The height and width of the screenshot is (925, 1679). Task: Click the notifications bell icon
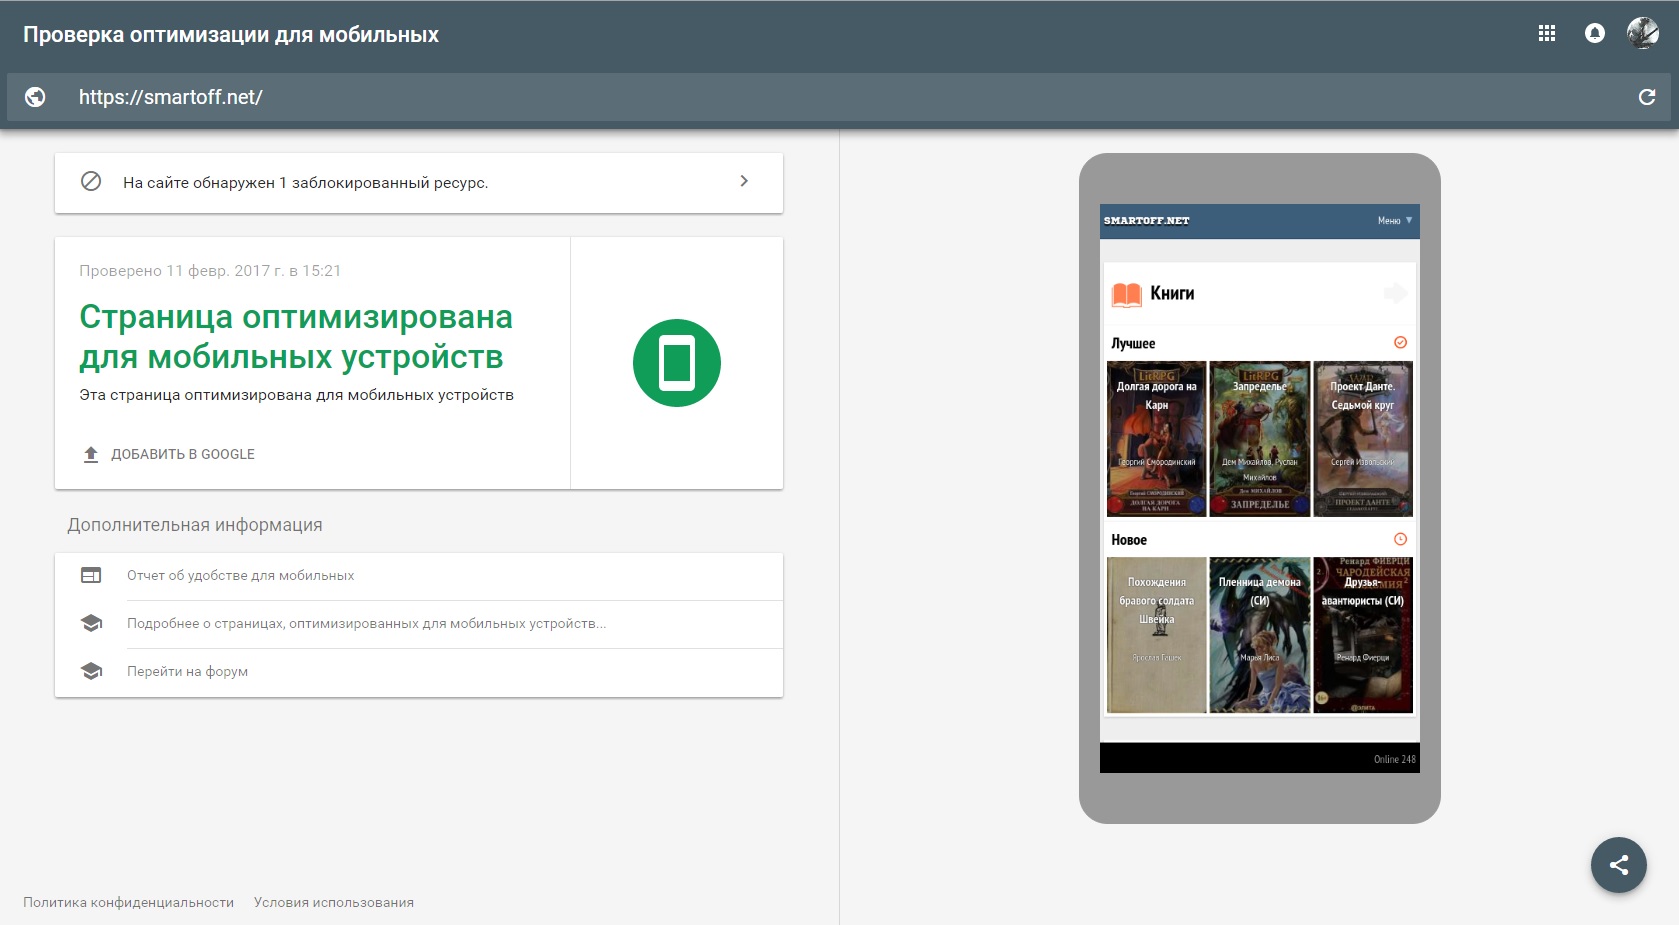[x=1594, y=33]
